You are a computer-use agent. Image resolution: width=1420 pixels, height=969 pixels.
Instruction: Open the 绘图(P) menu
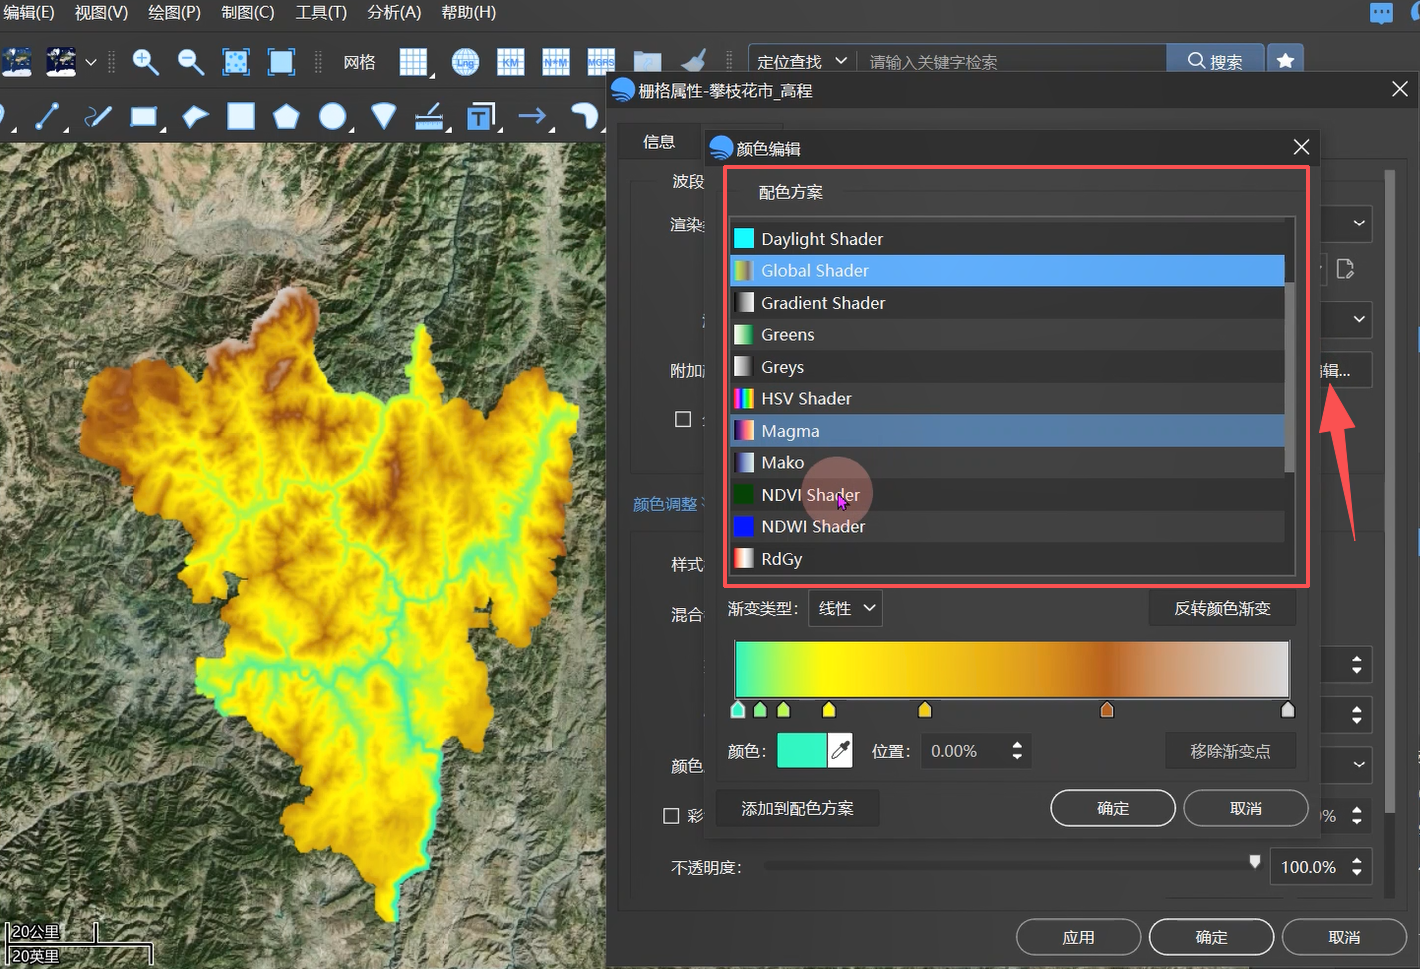tap(174, 12)
